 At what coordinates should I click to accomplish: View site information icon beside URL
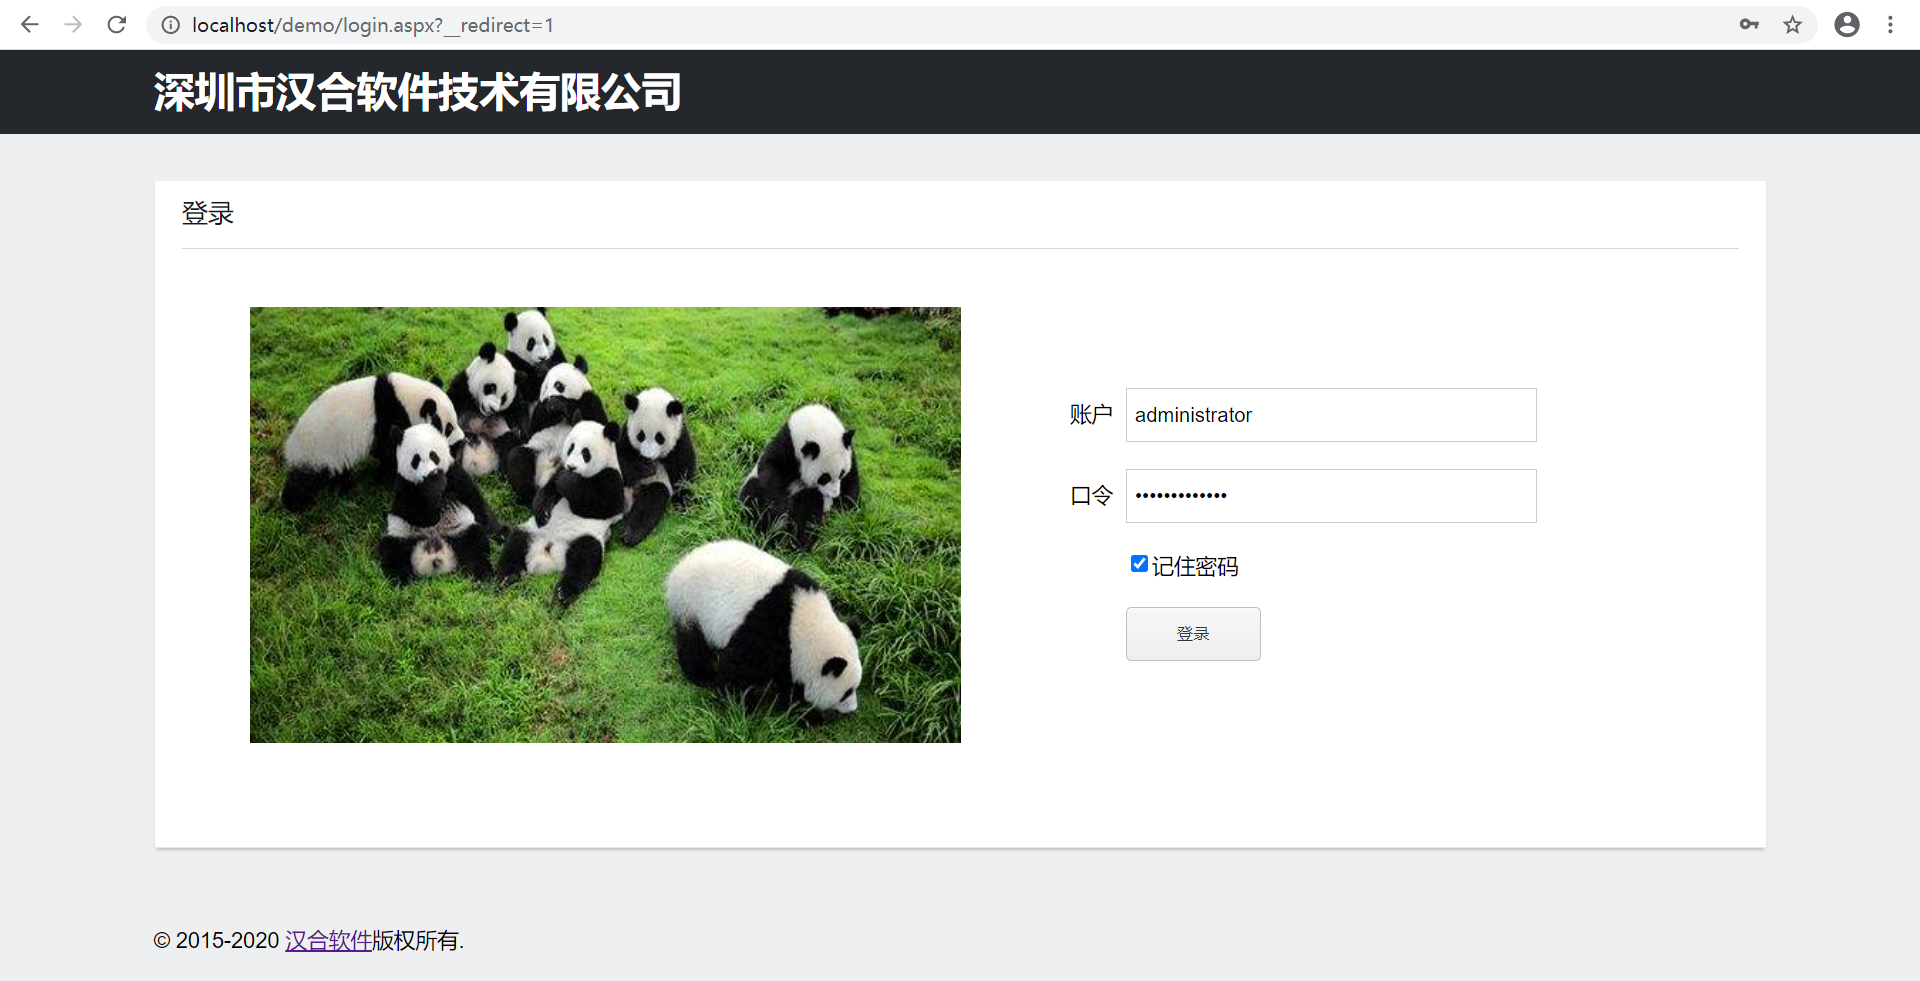pyautogui.click(x=171, y=25)
